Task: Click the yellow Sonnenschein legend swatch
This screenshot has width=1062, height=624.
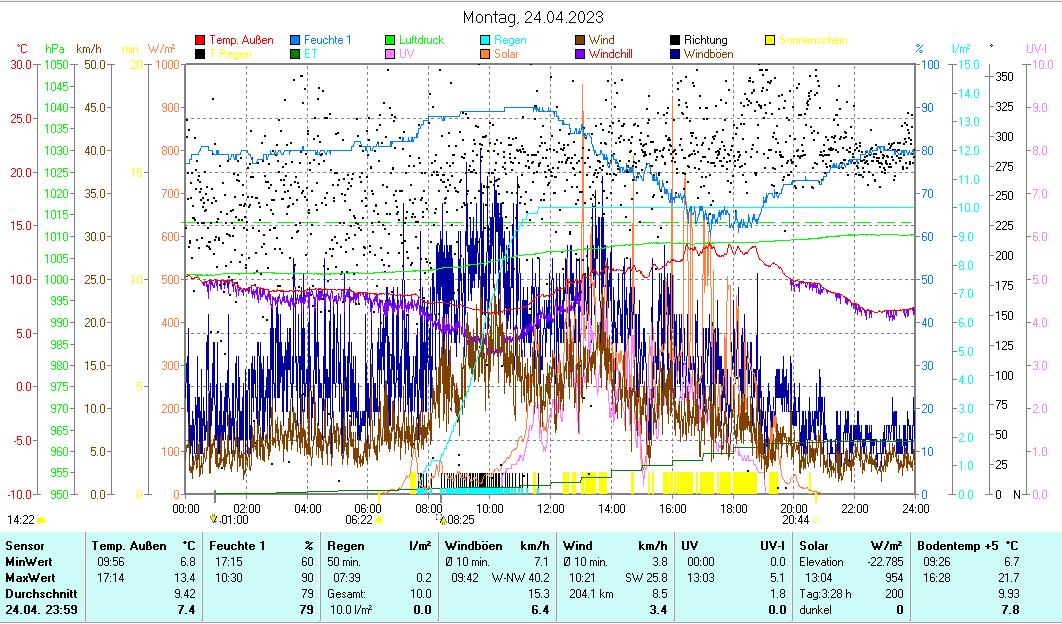Action: pos(770,40)
